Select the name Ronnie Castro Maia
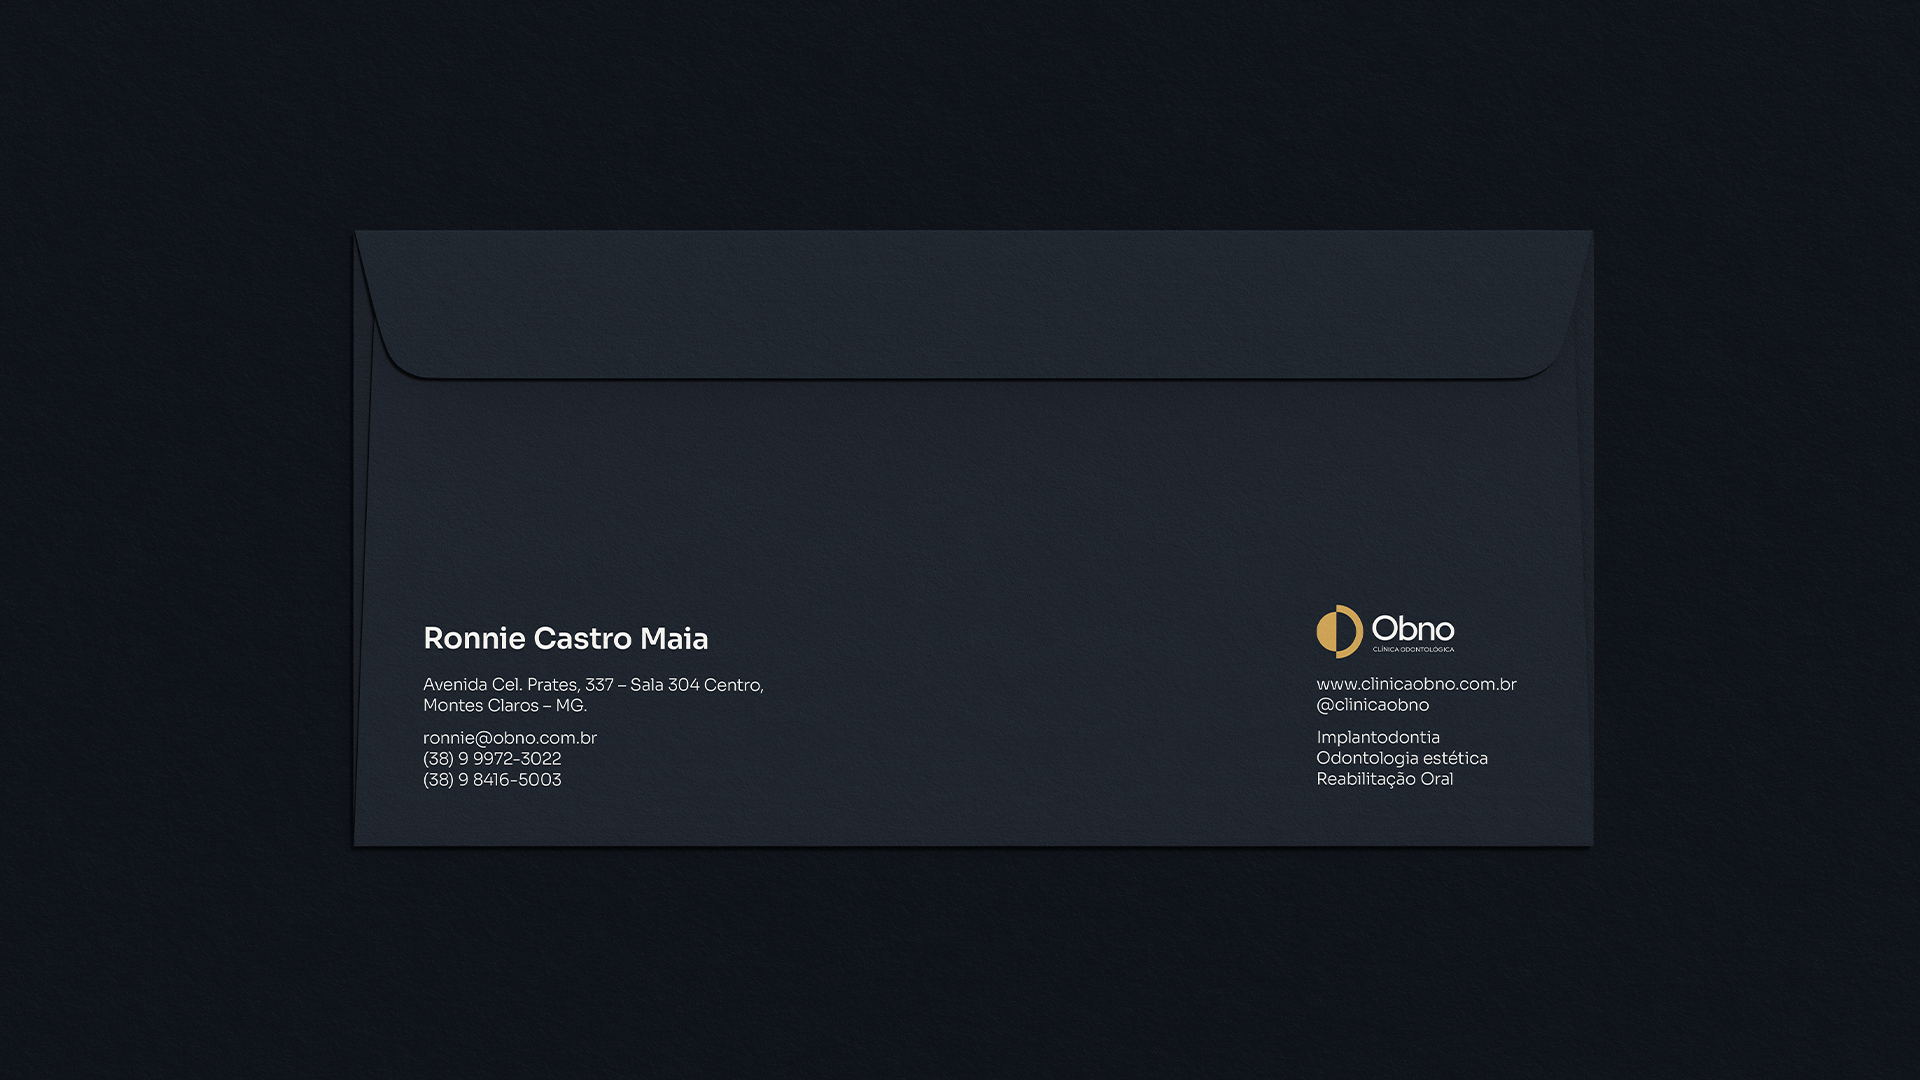The width and height of the screenshot is (1920, 1080). point(565,638)
